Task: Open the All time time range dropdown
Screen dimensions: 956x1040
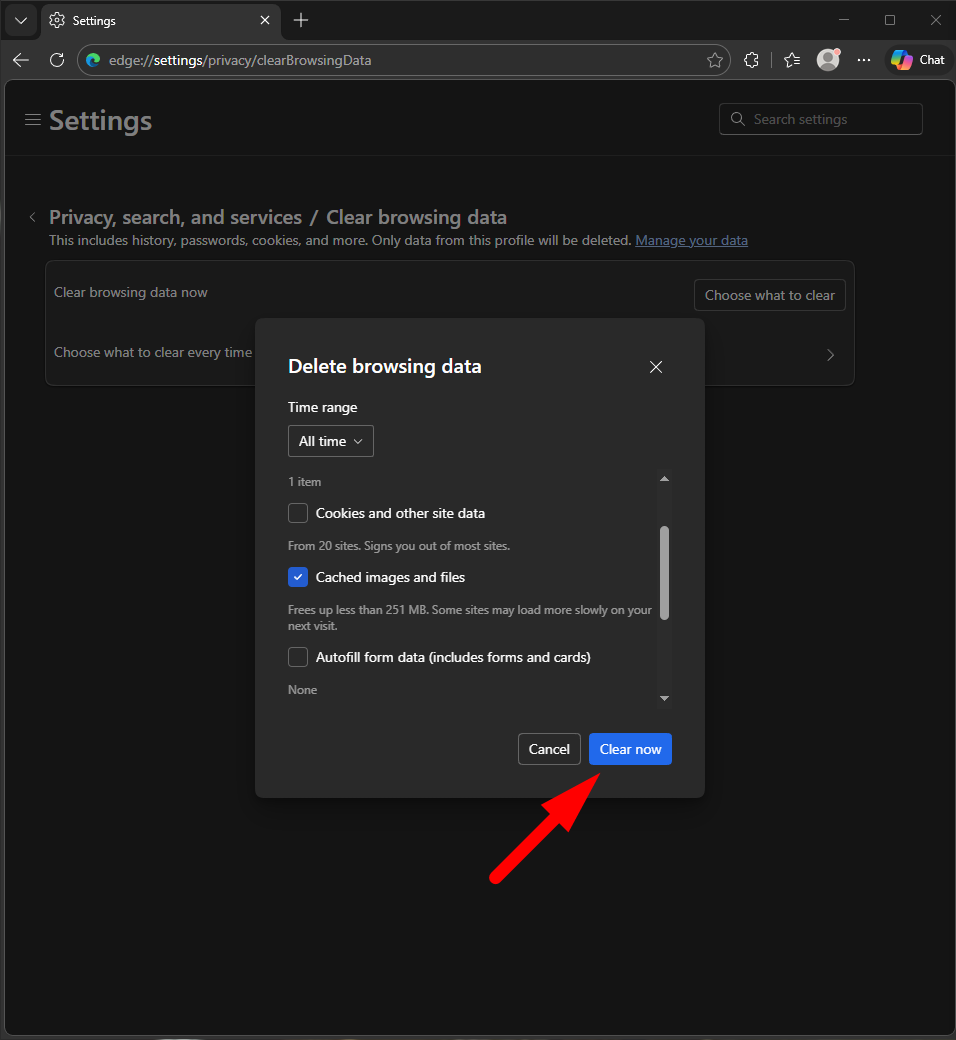Action: coord(330,441)
